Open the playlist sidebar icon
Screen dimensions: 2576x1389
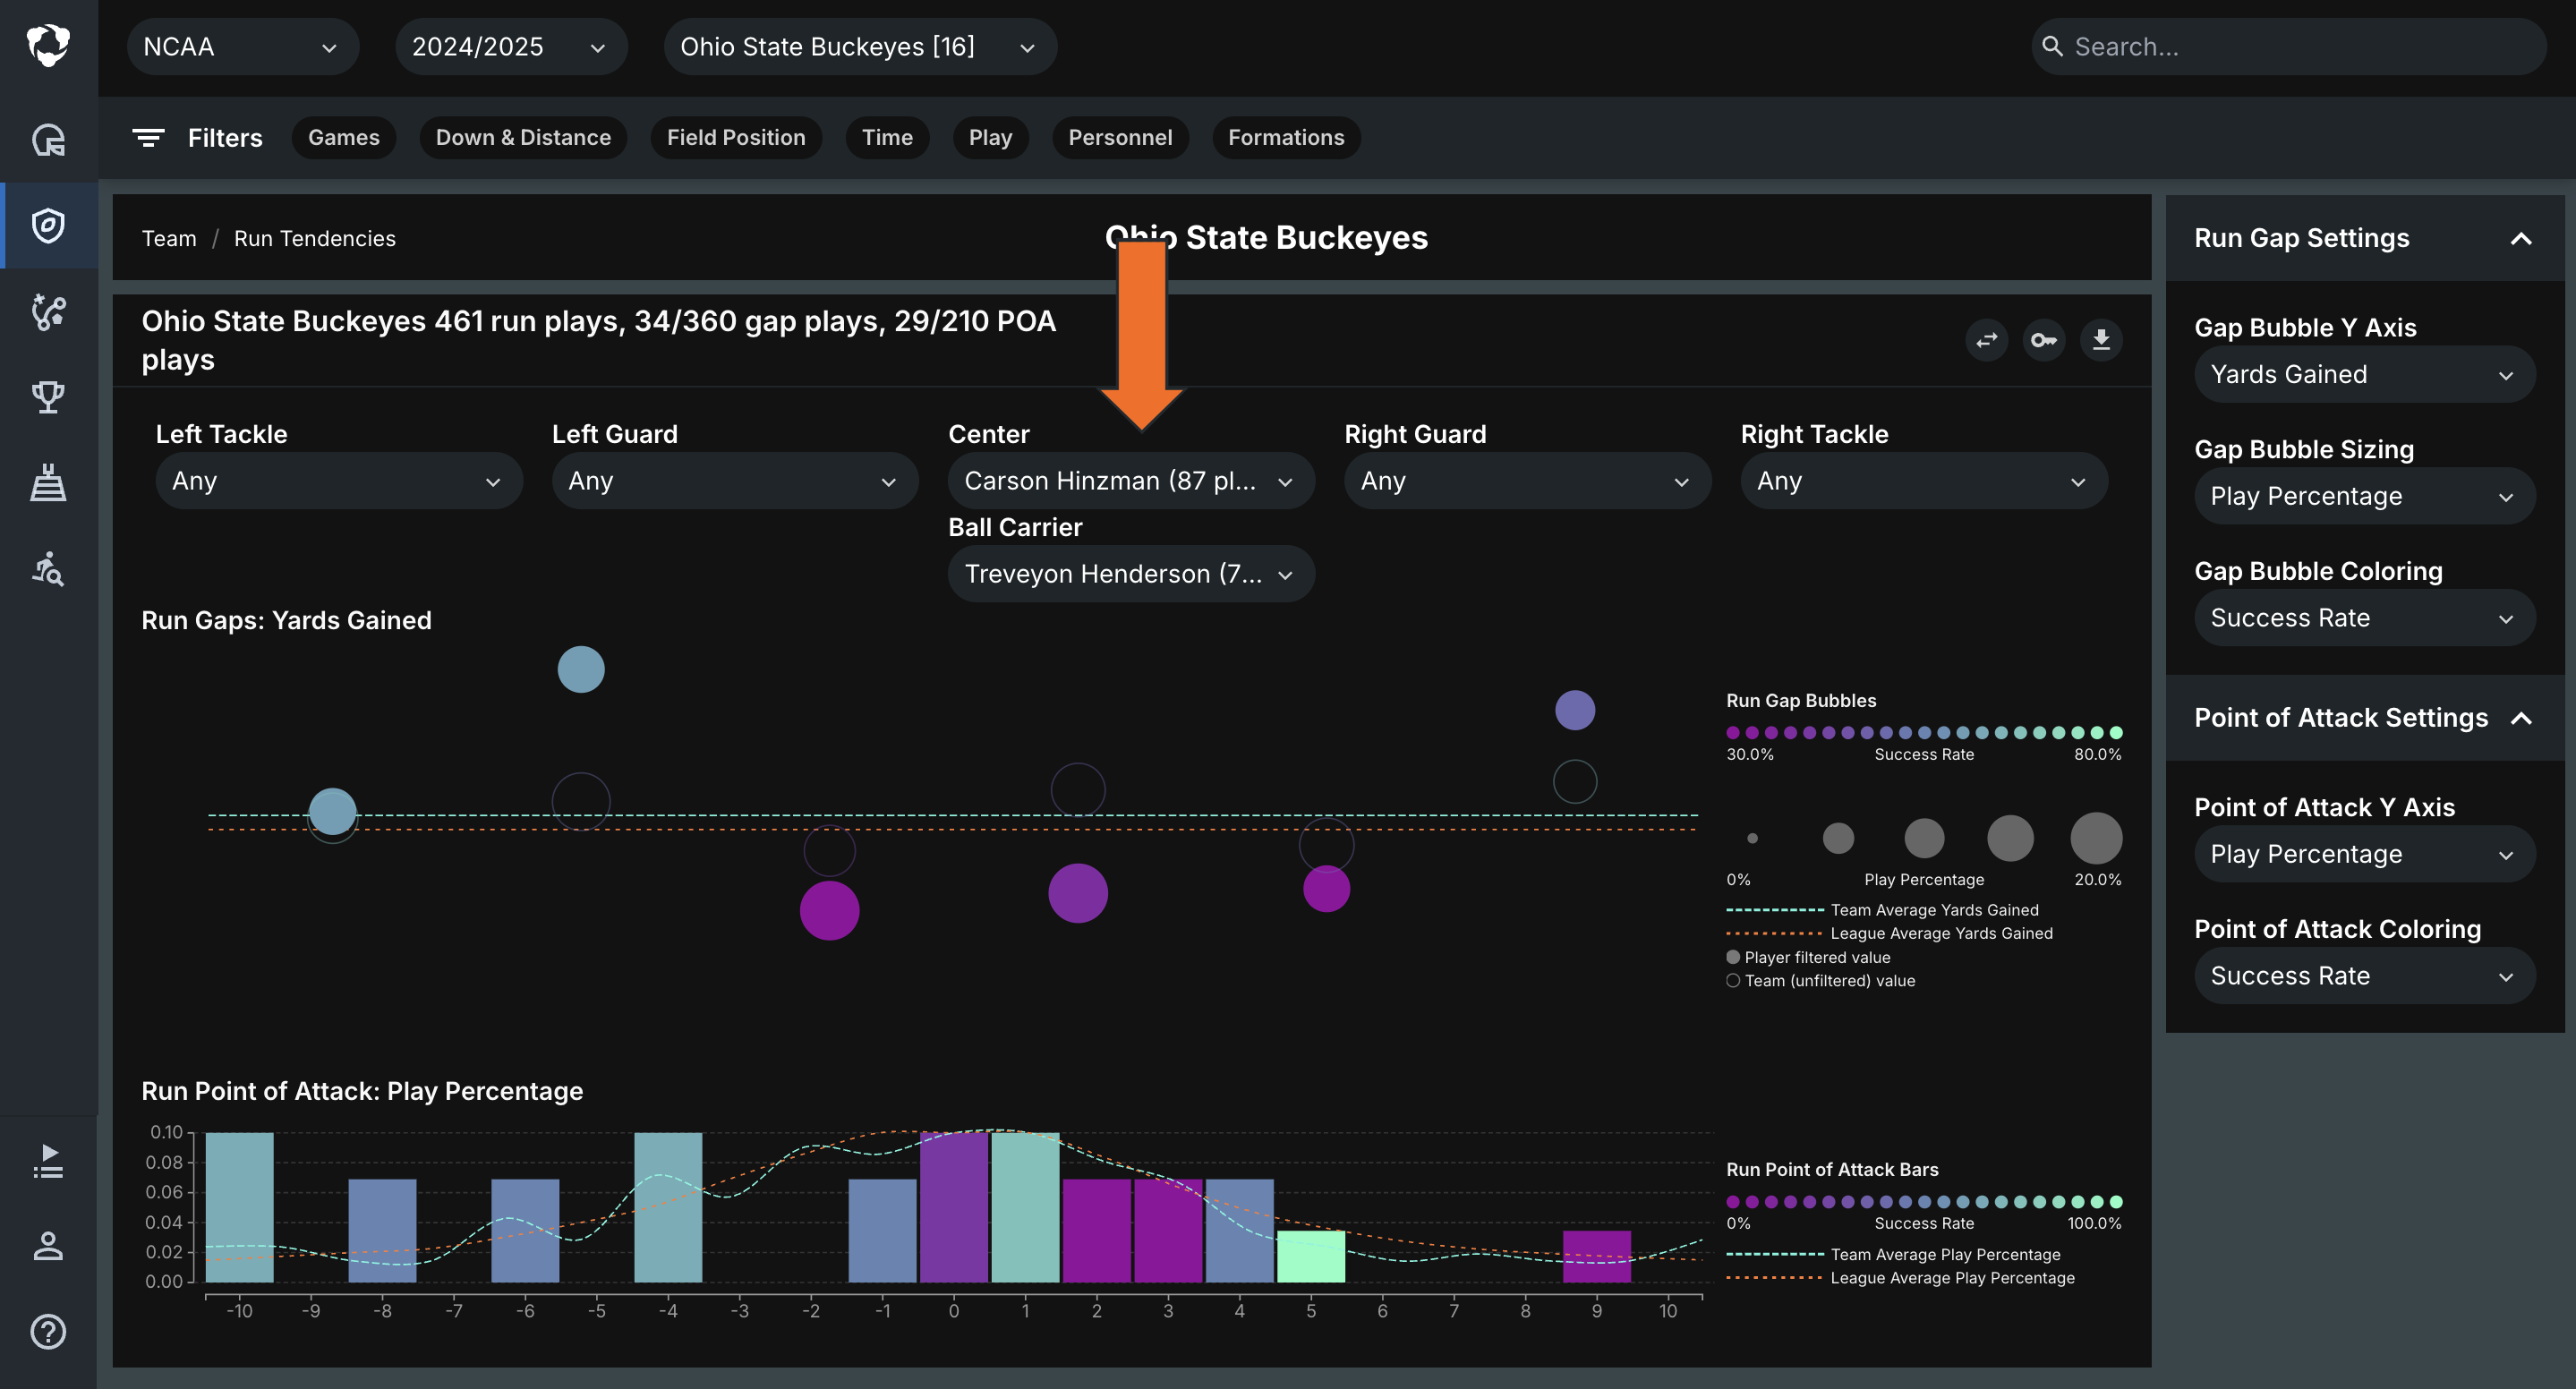pos(48,1161)
